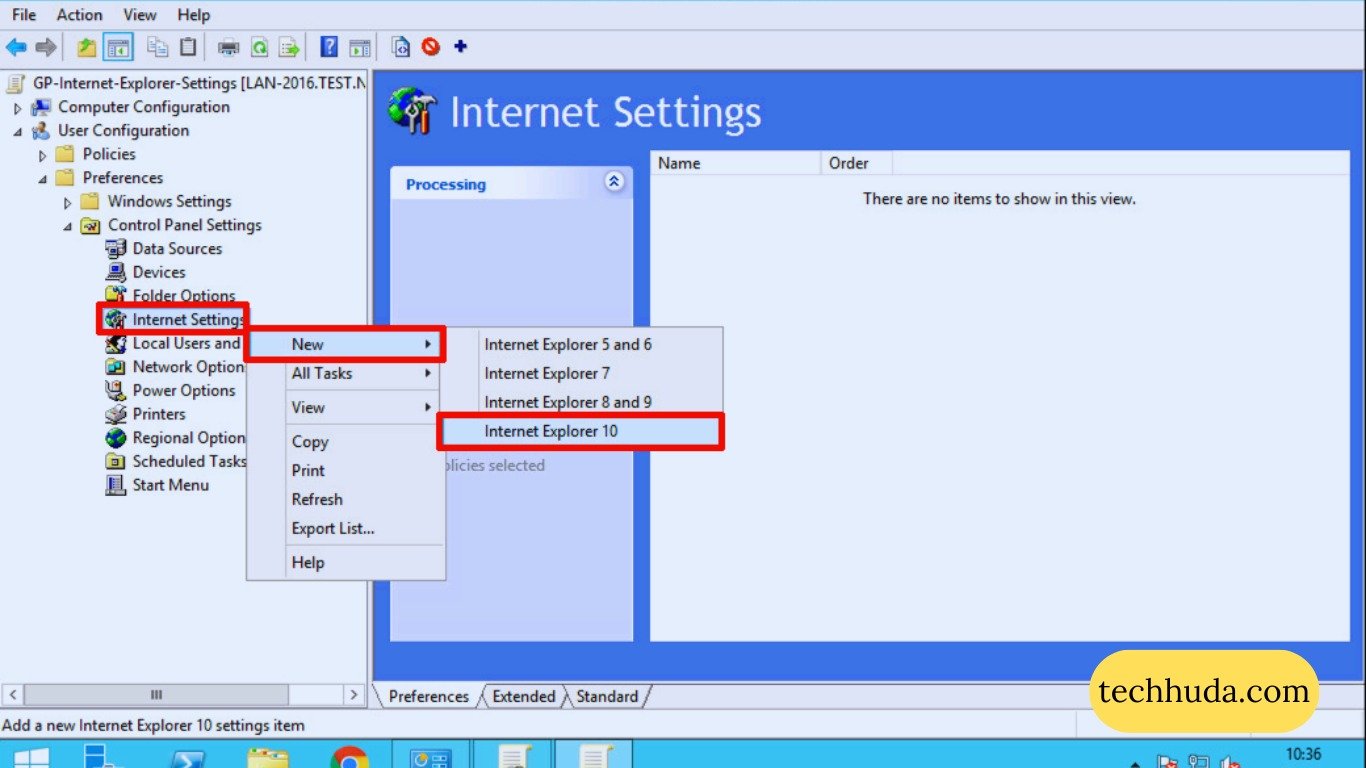Click the blue Back arrow in toolbar

tap(16, 47)
